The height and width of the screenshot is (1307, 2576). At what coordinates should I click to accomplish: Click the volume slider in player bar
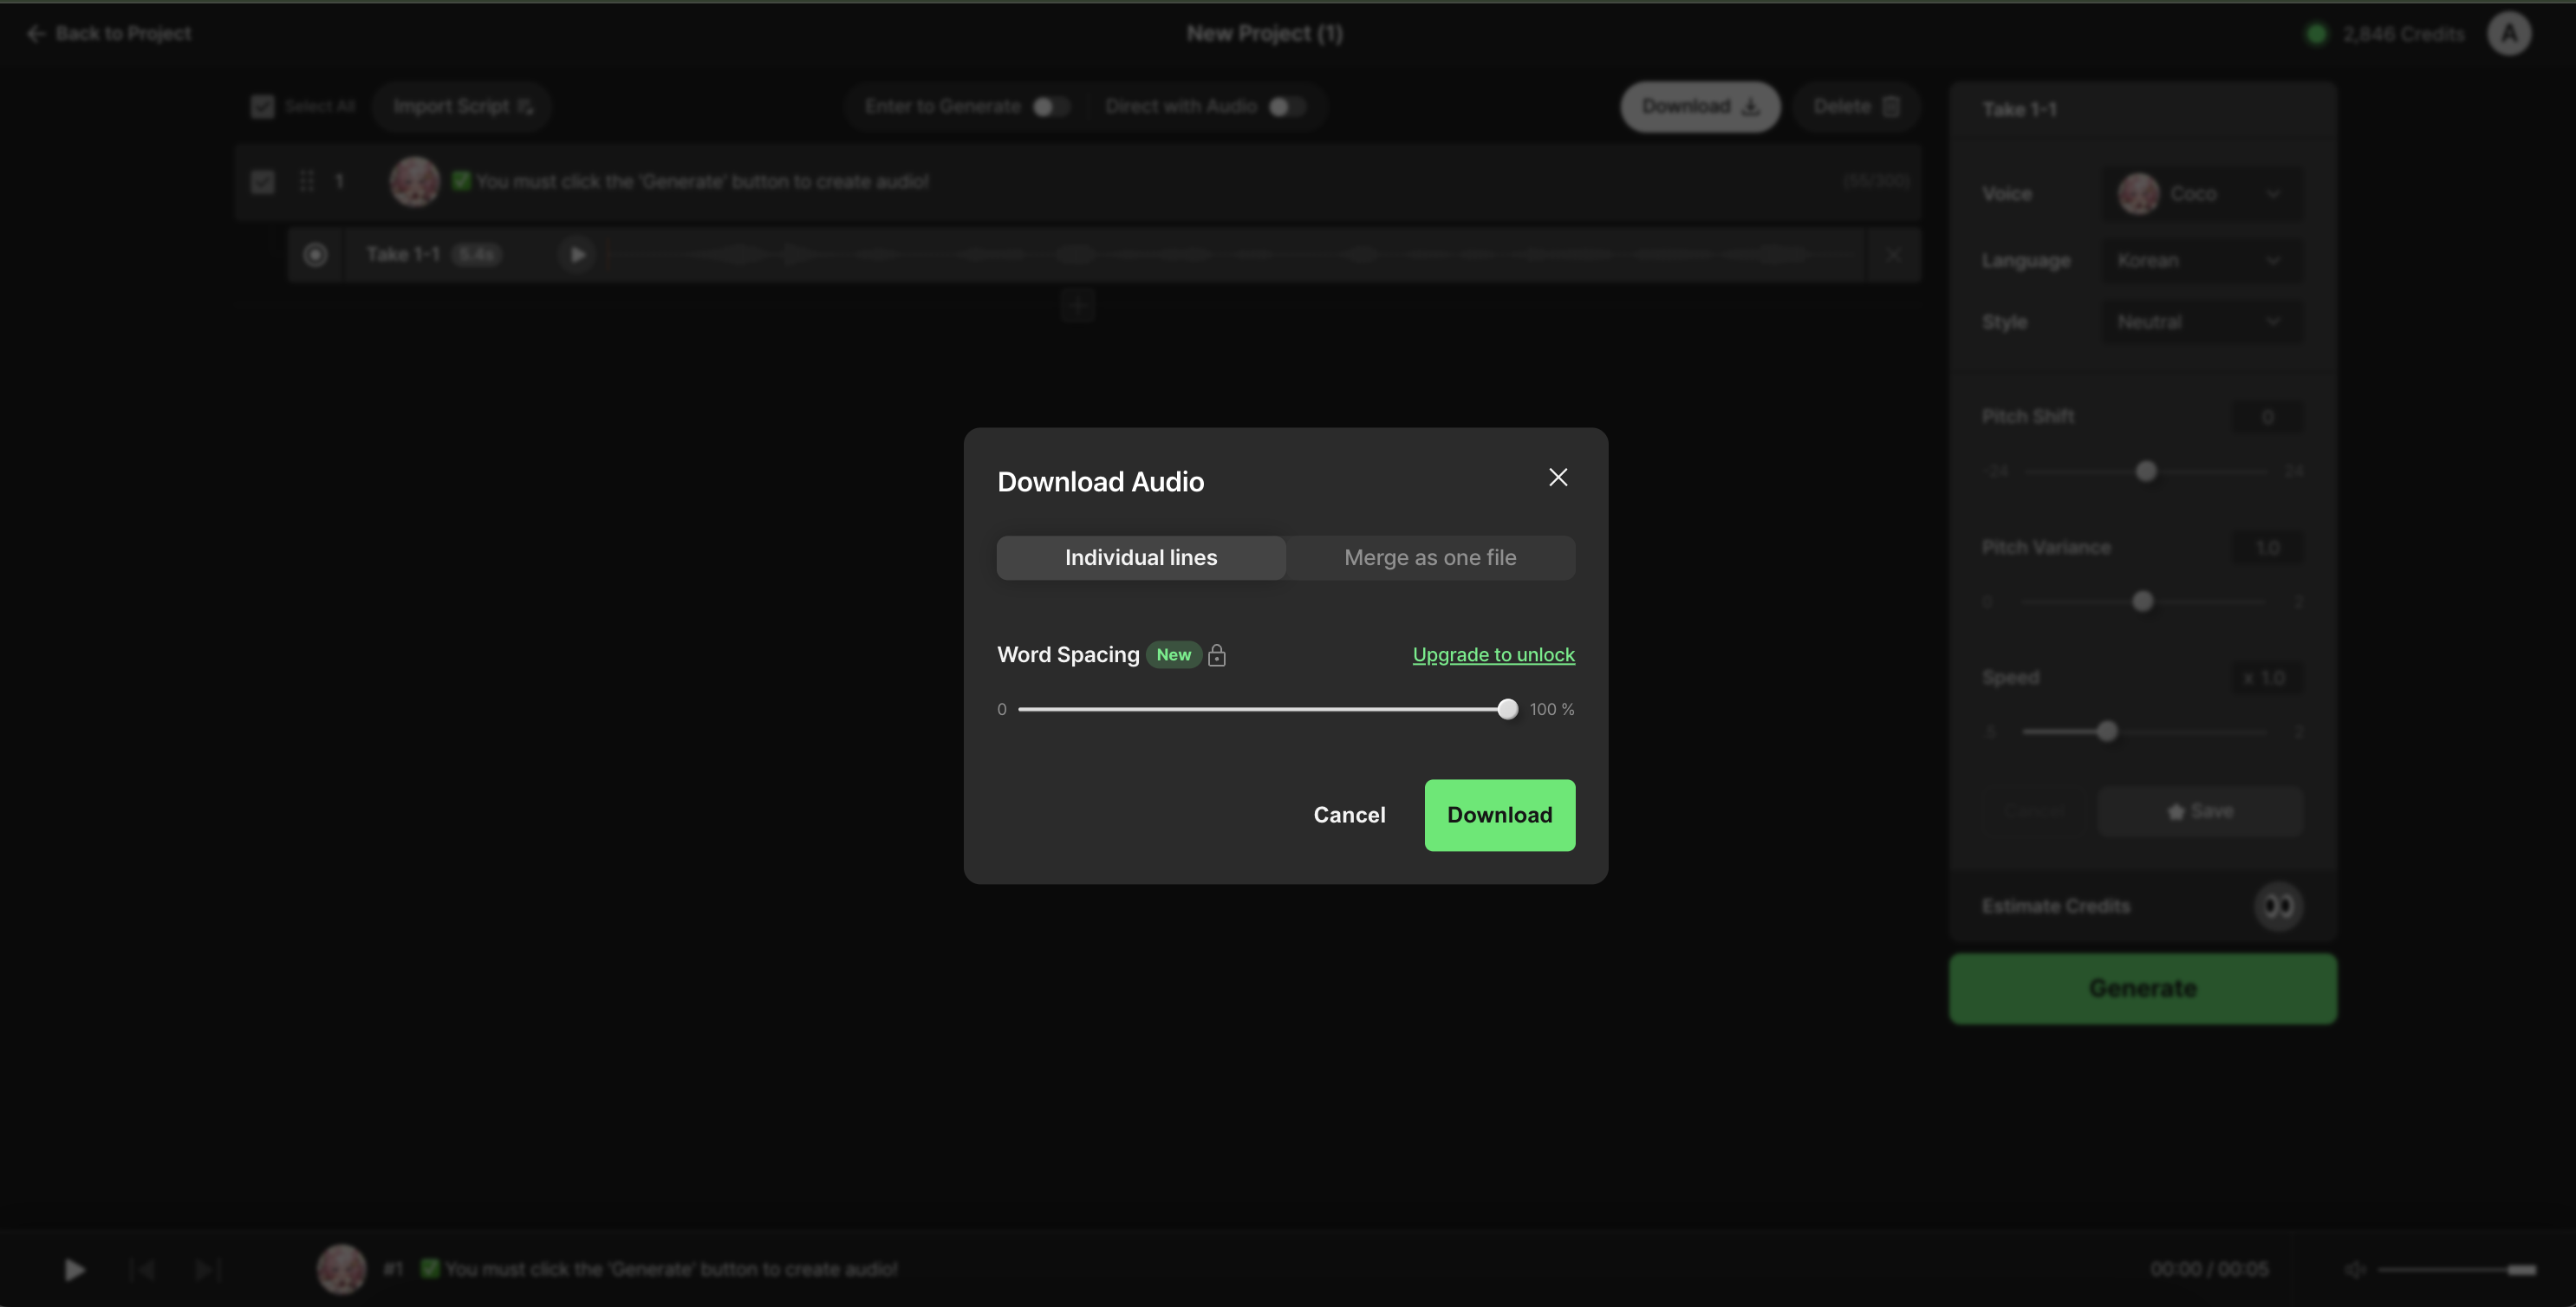coord(2457,1269)
